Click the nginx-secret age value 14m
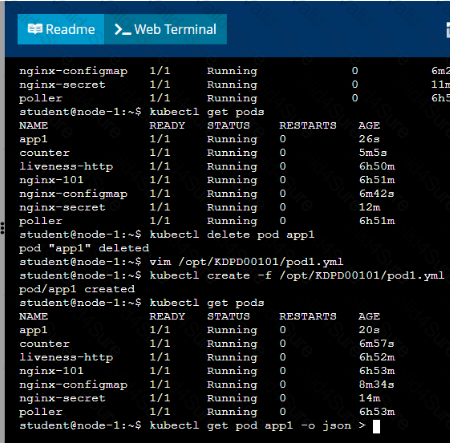This screenshot has width=450, height=443. pyautogui.click(x=369, y=398)
